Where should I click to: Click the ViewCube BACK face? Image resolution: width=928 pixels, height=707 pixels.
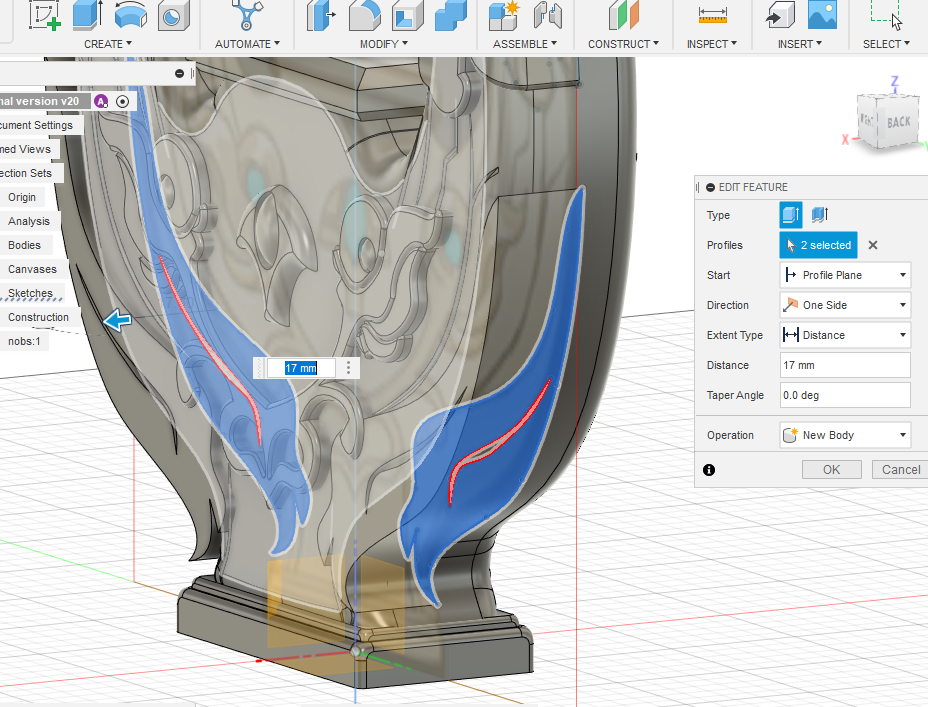point(898,122)
